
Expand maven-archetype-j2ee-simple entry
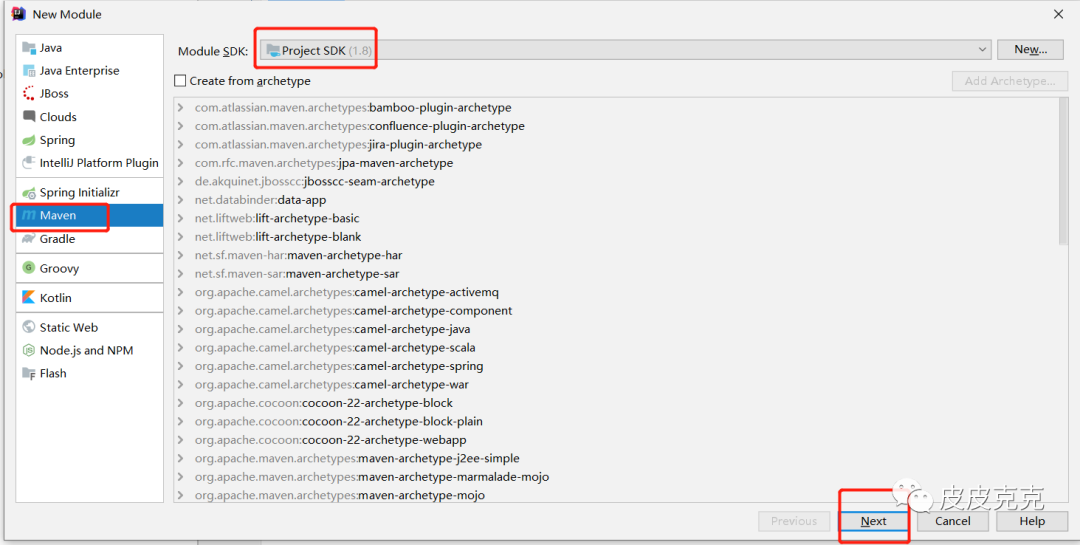(180, 458)
